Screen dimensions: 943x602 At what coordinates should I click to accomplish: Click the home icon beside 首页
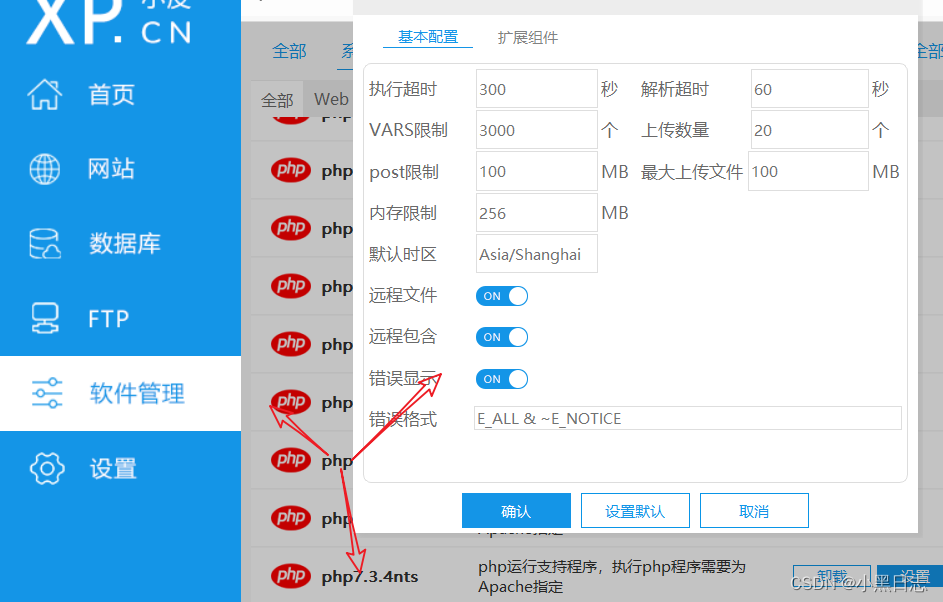point(45,95)
